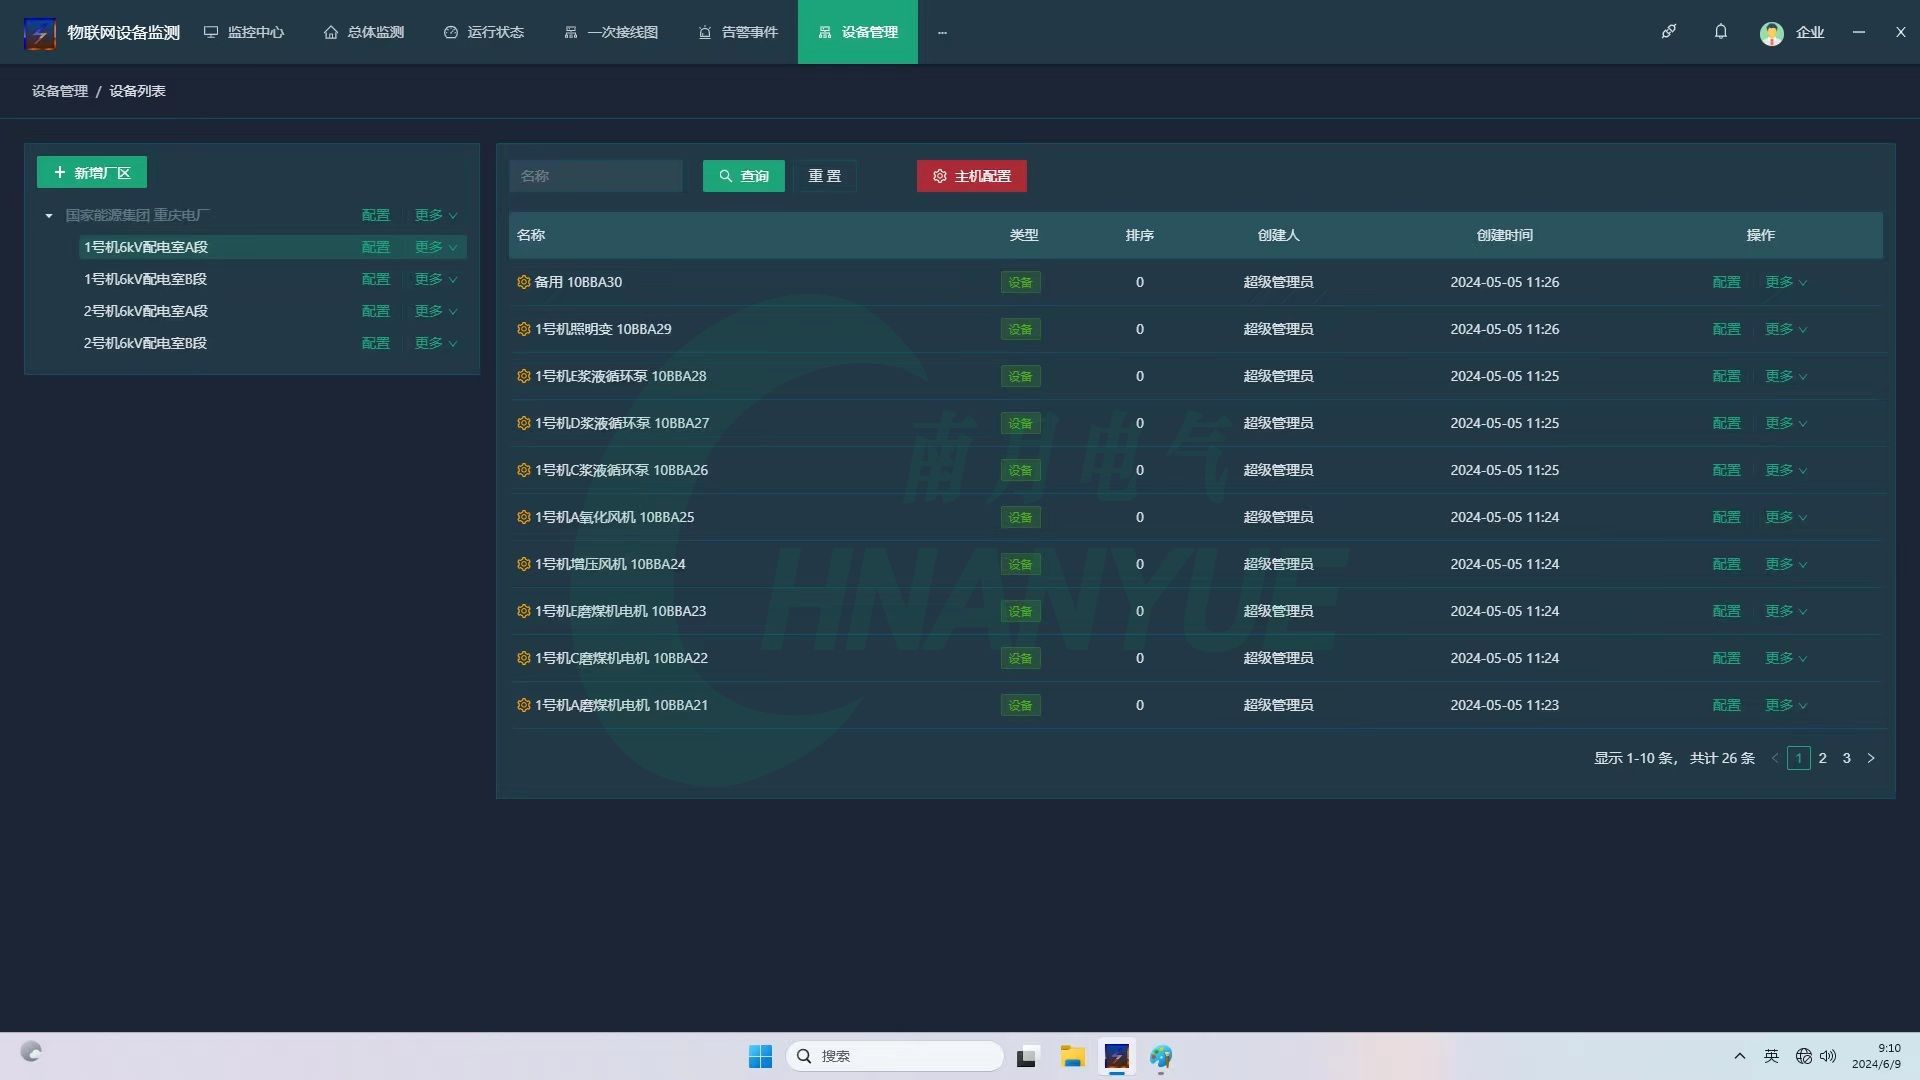This screenshot has height=1080, width=1920.
Task: Click gear icon of 1号机照明变 10BBA29 row
Action: point(523,329)
